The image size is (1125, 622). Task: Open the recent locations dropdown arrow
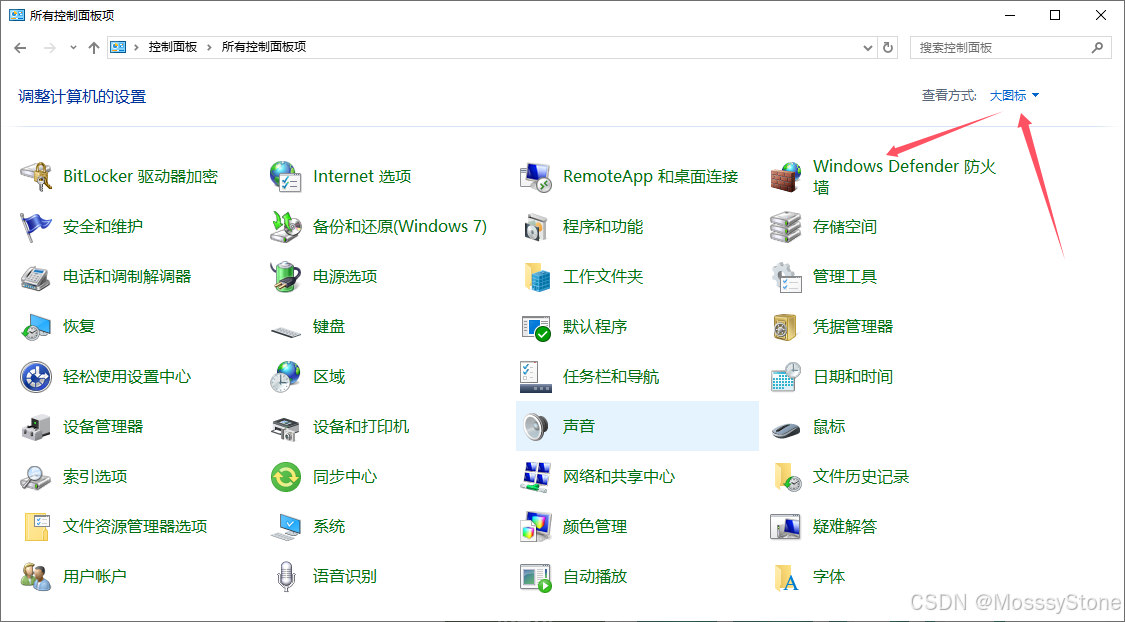coord(73,47)
